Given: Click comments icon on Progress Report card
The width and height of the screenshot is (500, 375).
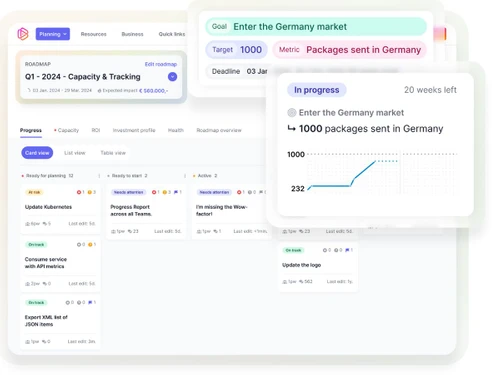Looking at the screenshot, I should [x=130, y=231].
